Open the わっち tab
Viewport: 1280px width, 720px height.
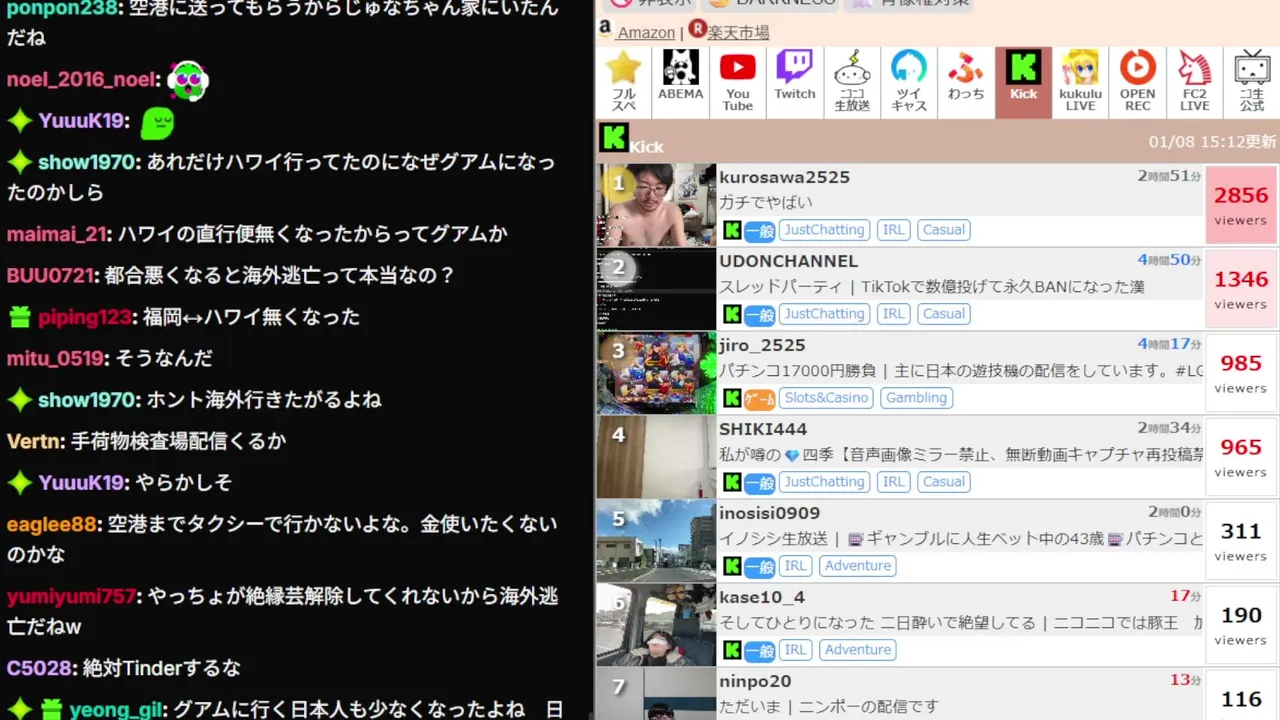point(966,82)
